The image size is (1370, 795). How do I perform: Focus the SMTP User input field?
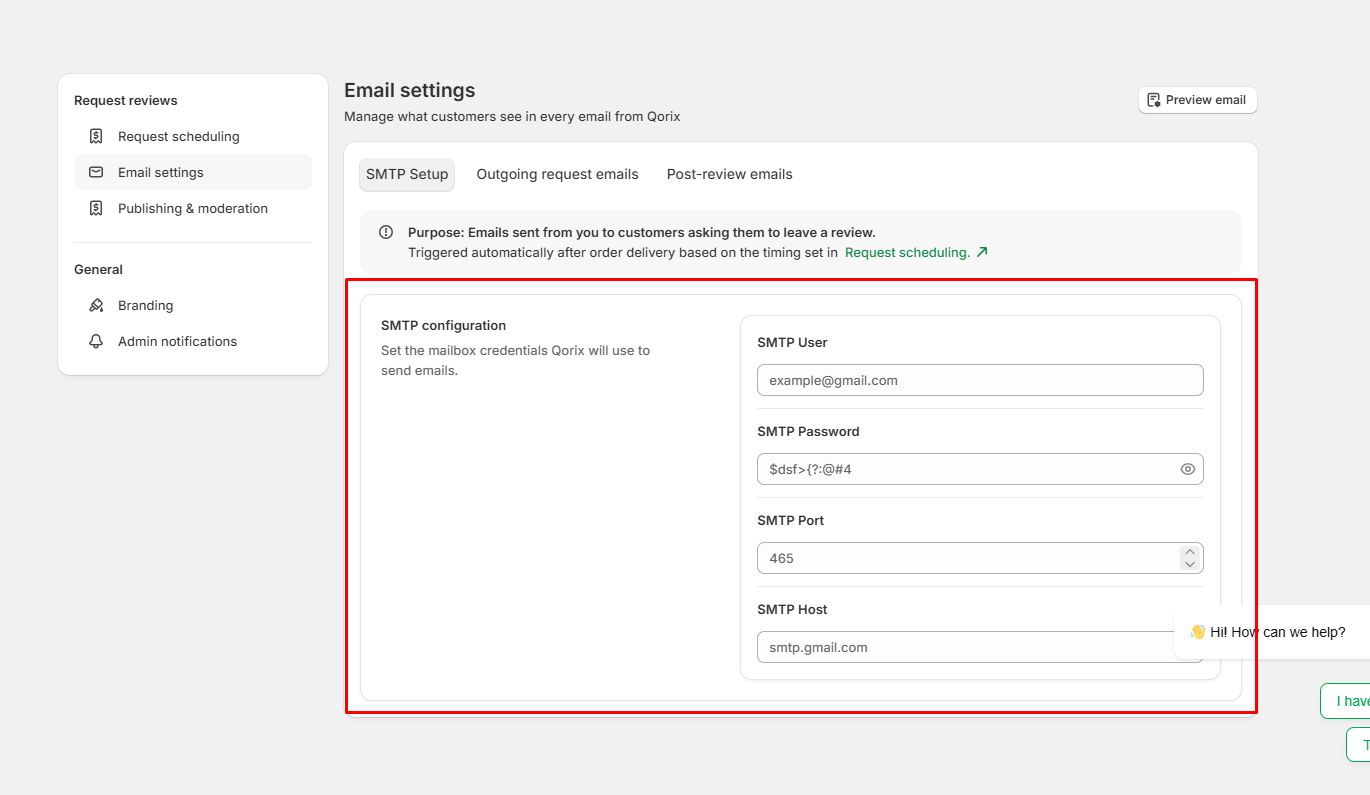pyautogui.click(x=980, y=380)
